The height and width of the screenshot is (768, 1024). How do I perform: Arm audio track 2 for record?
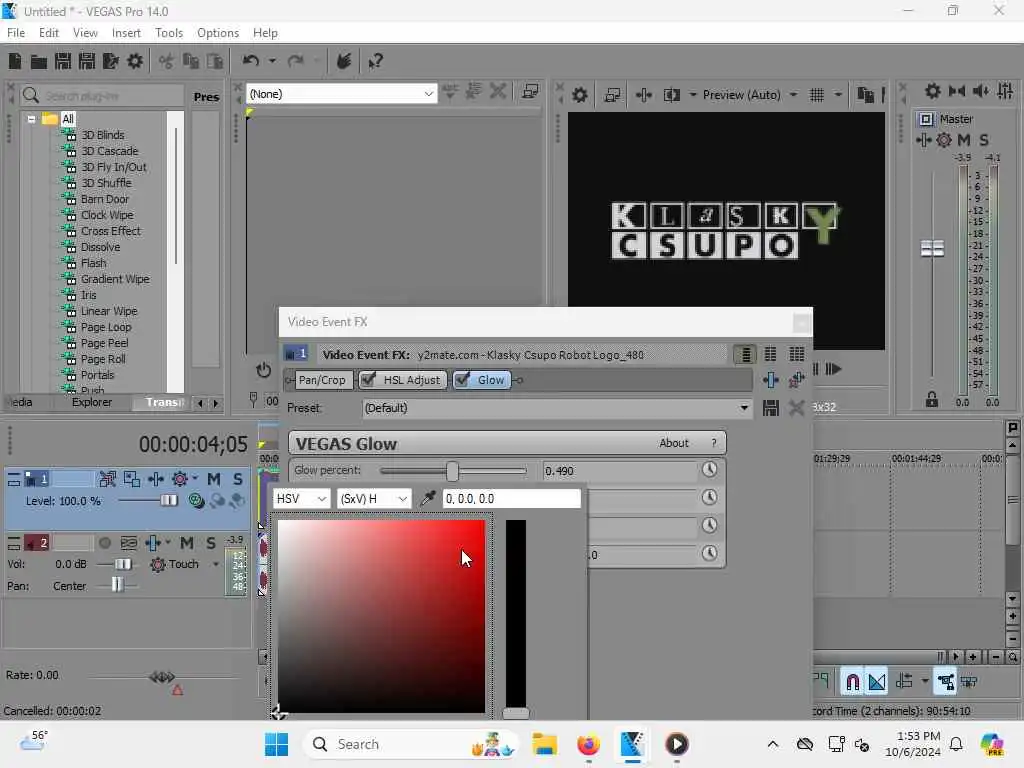(x=104, y=543)
